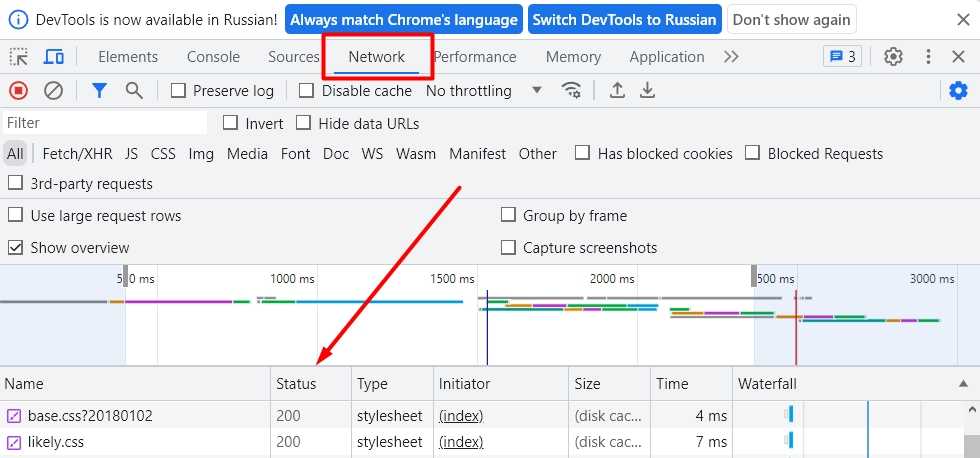Stop recording the network log
This screenshot has width=980, height=458.
[x=18, y=91]
